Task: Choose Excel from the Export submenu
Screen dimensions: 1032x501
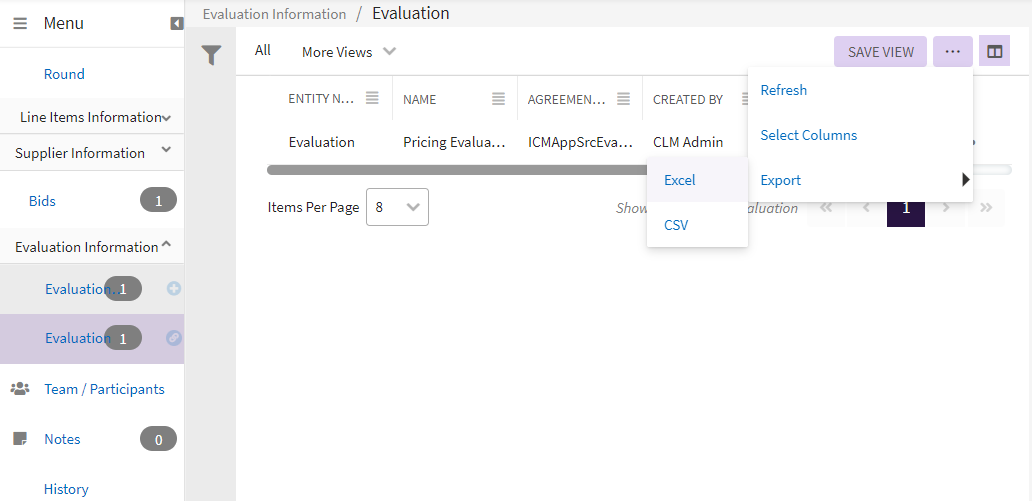Action: point(680,180)
